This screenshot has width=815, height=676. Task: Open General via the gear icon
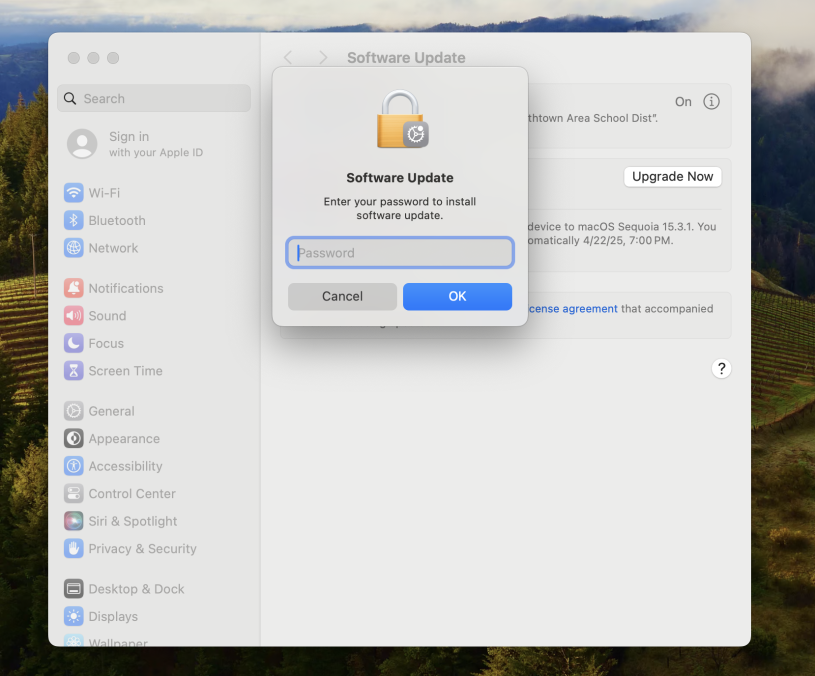click(x=73, y=410)
